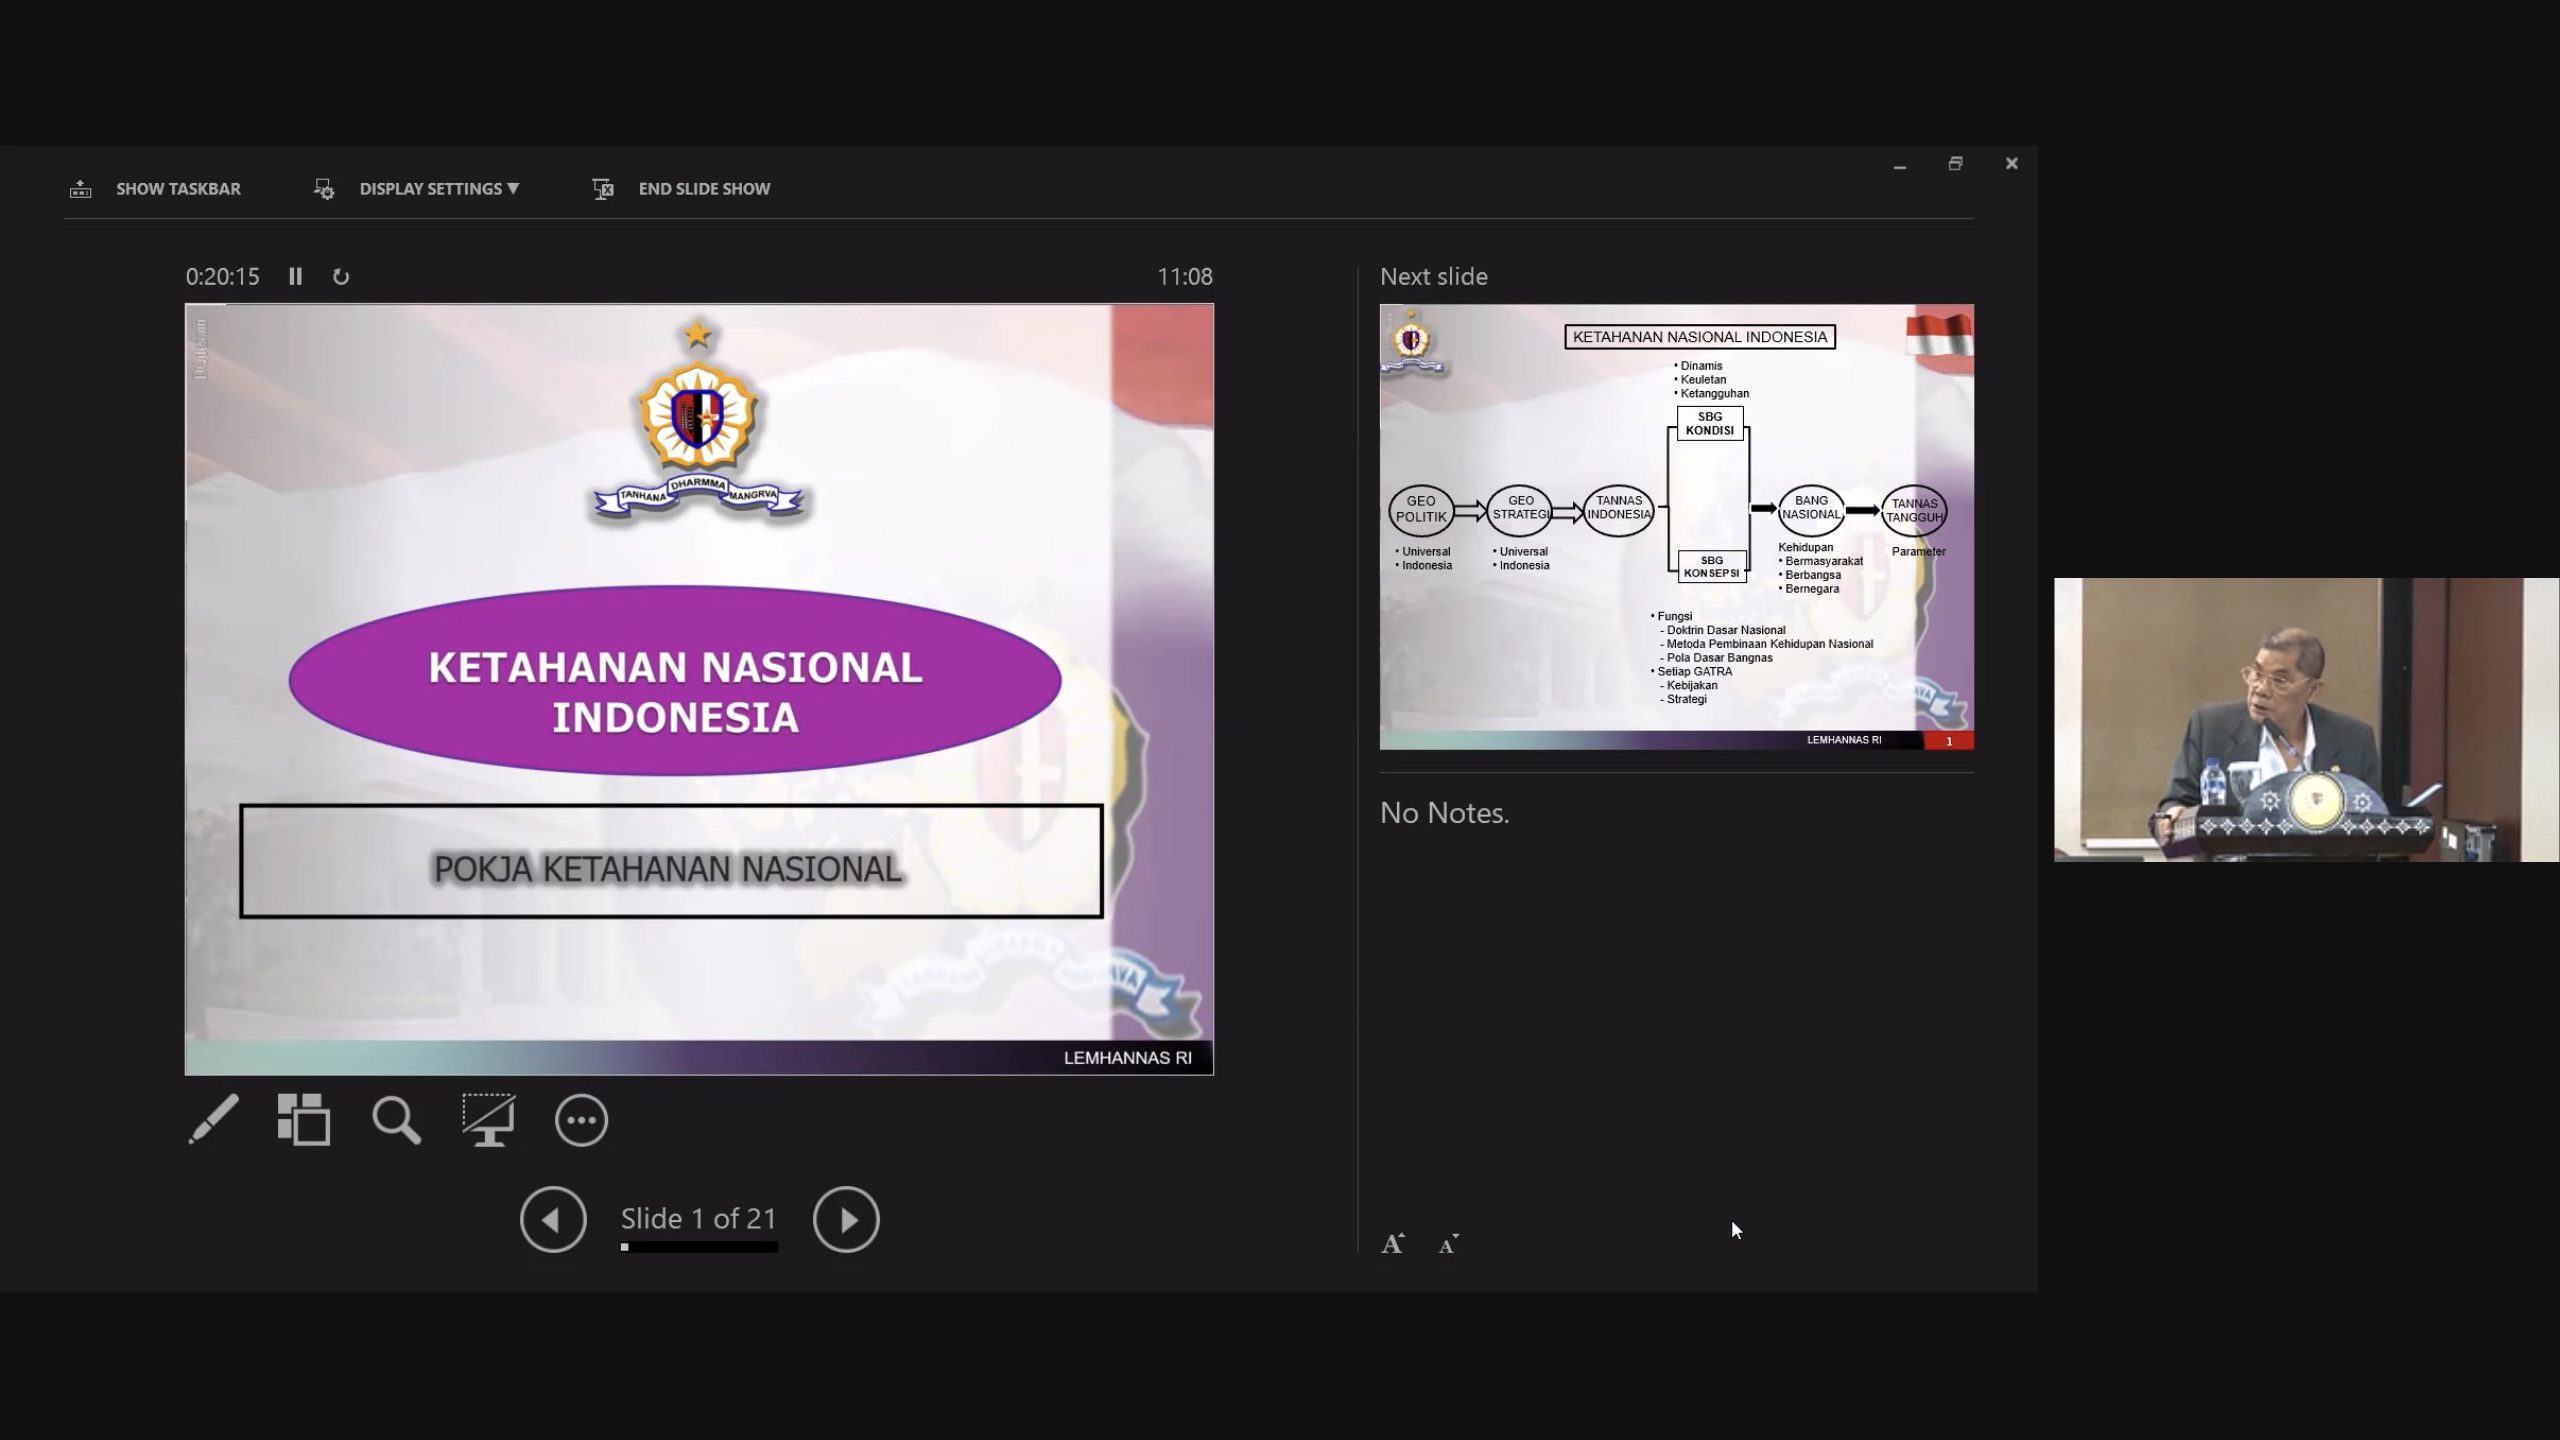Close the presenter view window

click(2012, 163)
